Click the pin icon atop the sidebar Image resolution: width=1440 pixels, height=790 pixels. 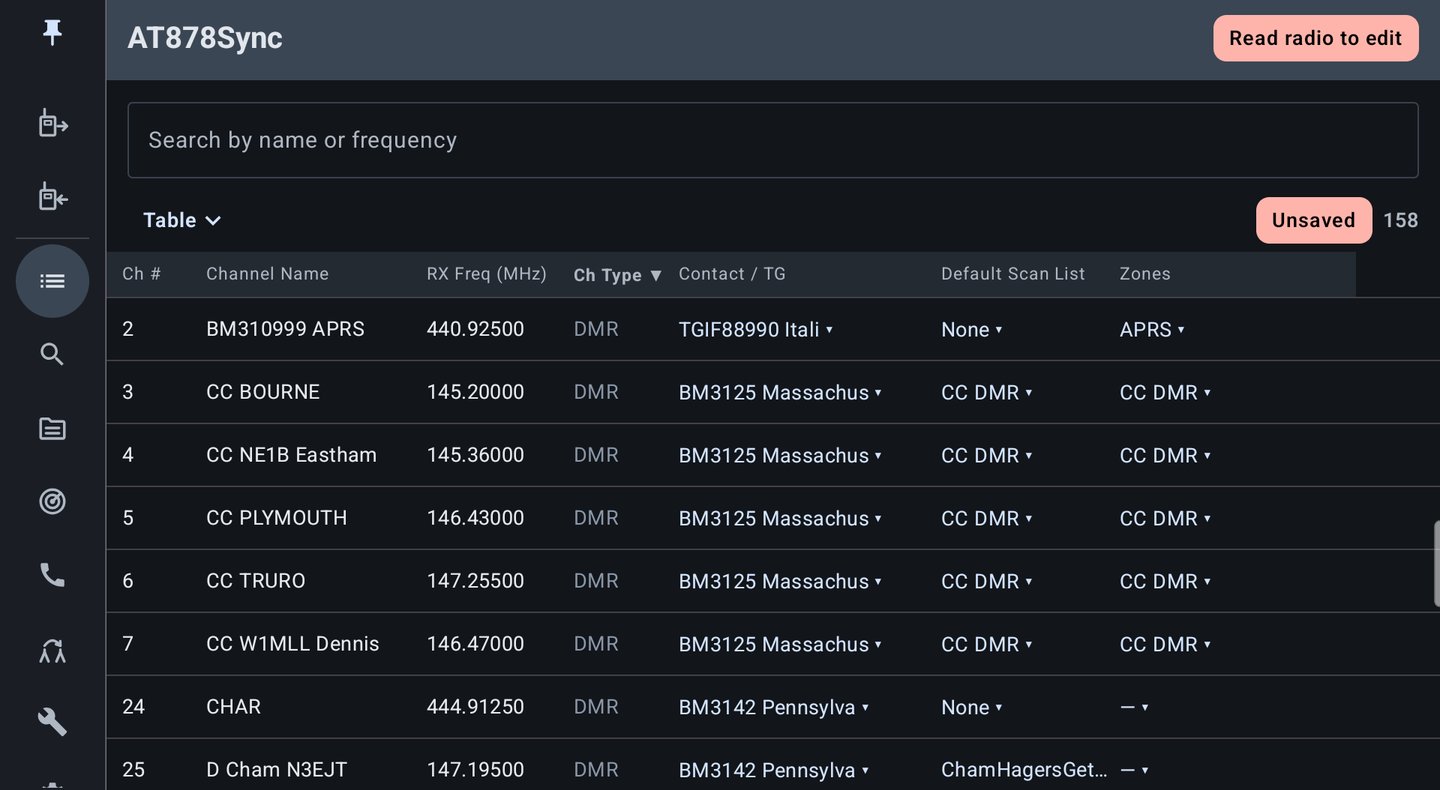[x=52, y=33]
